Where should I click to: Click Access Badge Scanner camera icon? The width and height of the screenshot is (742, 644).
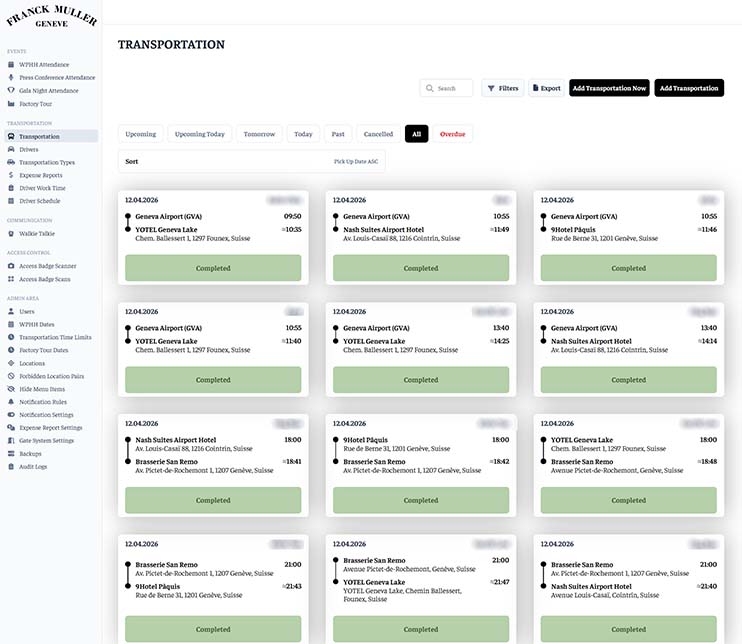pos(11,266)
